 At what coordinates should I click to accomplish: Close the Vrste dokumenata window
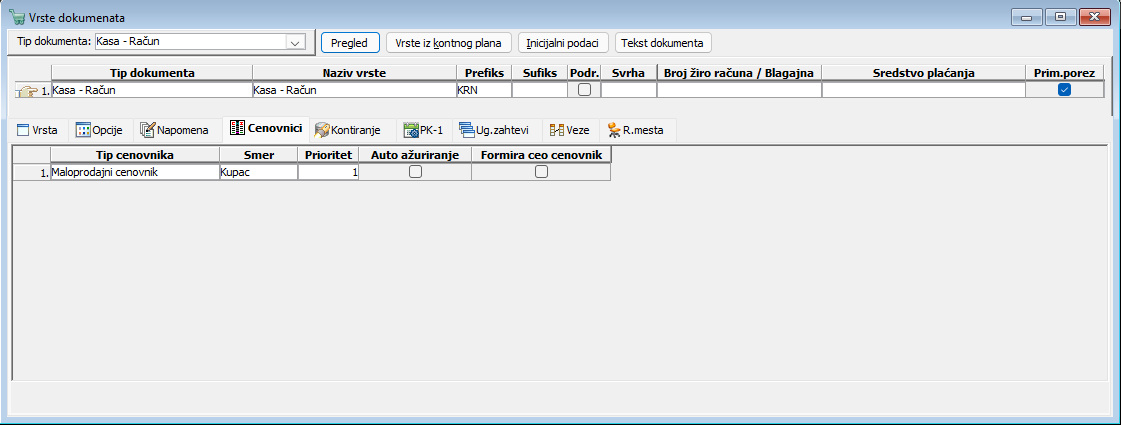(x=1094, y=17)
